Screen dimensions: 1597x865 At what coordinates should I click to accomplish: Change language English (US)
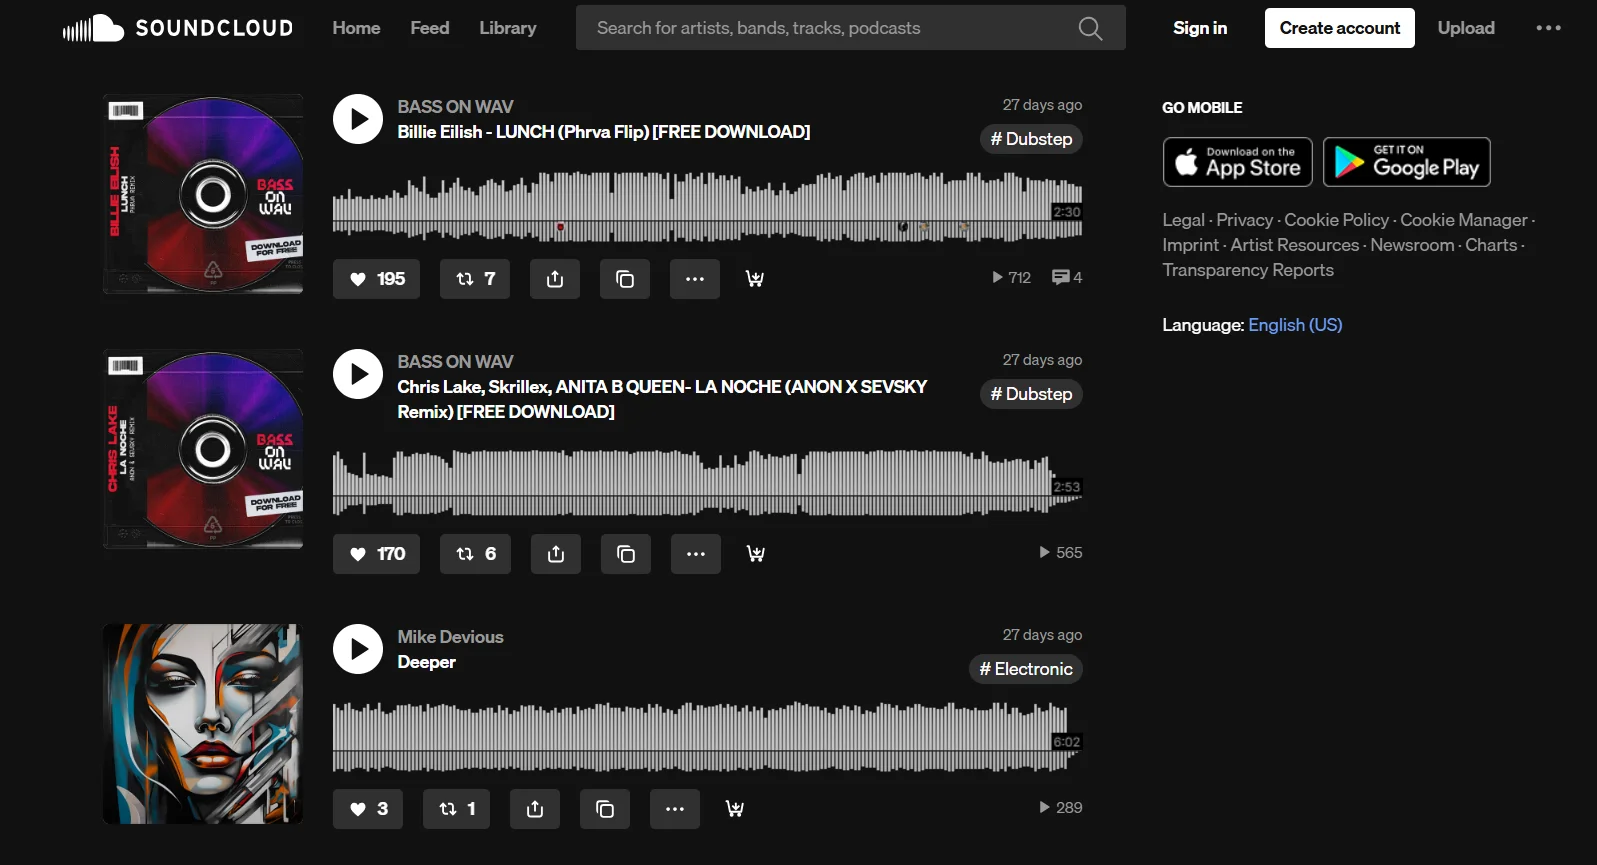[x=1295, y=325]
